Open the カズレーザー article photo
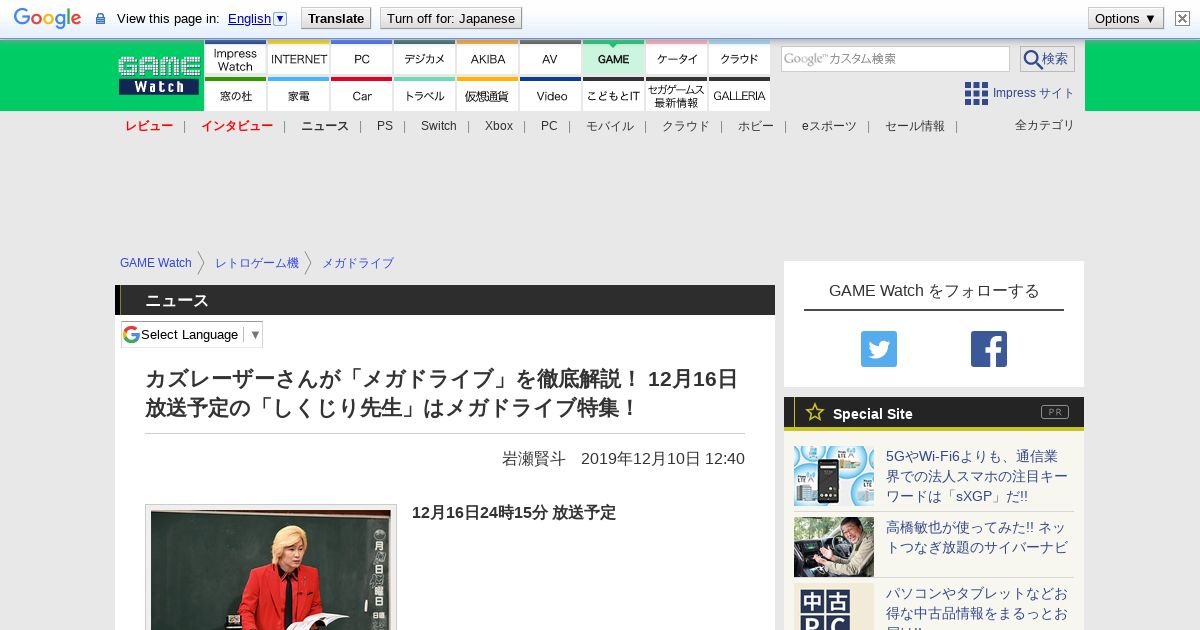 [x=271, y=568]
